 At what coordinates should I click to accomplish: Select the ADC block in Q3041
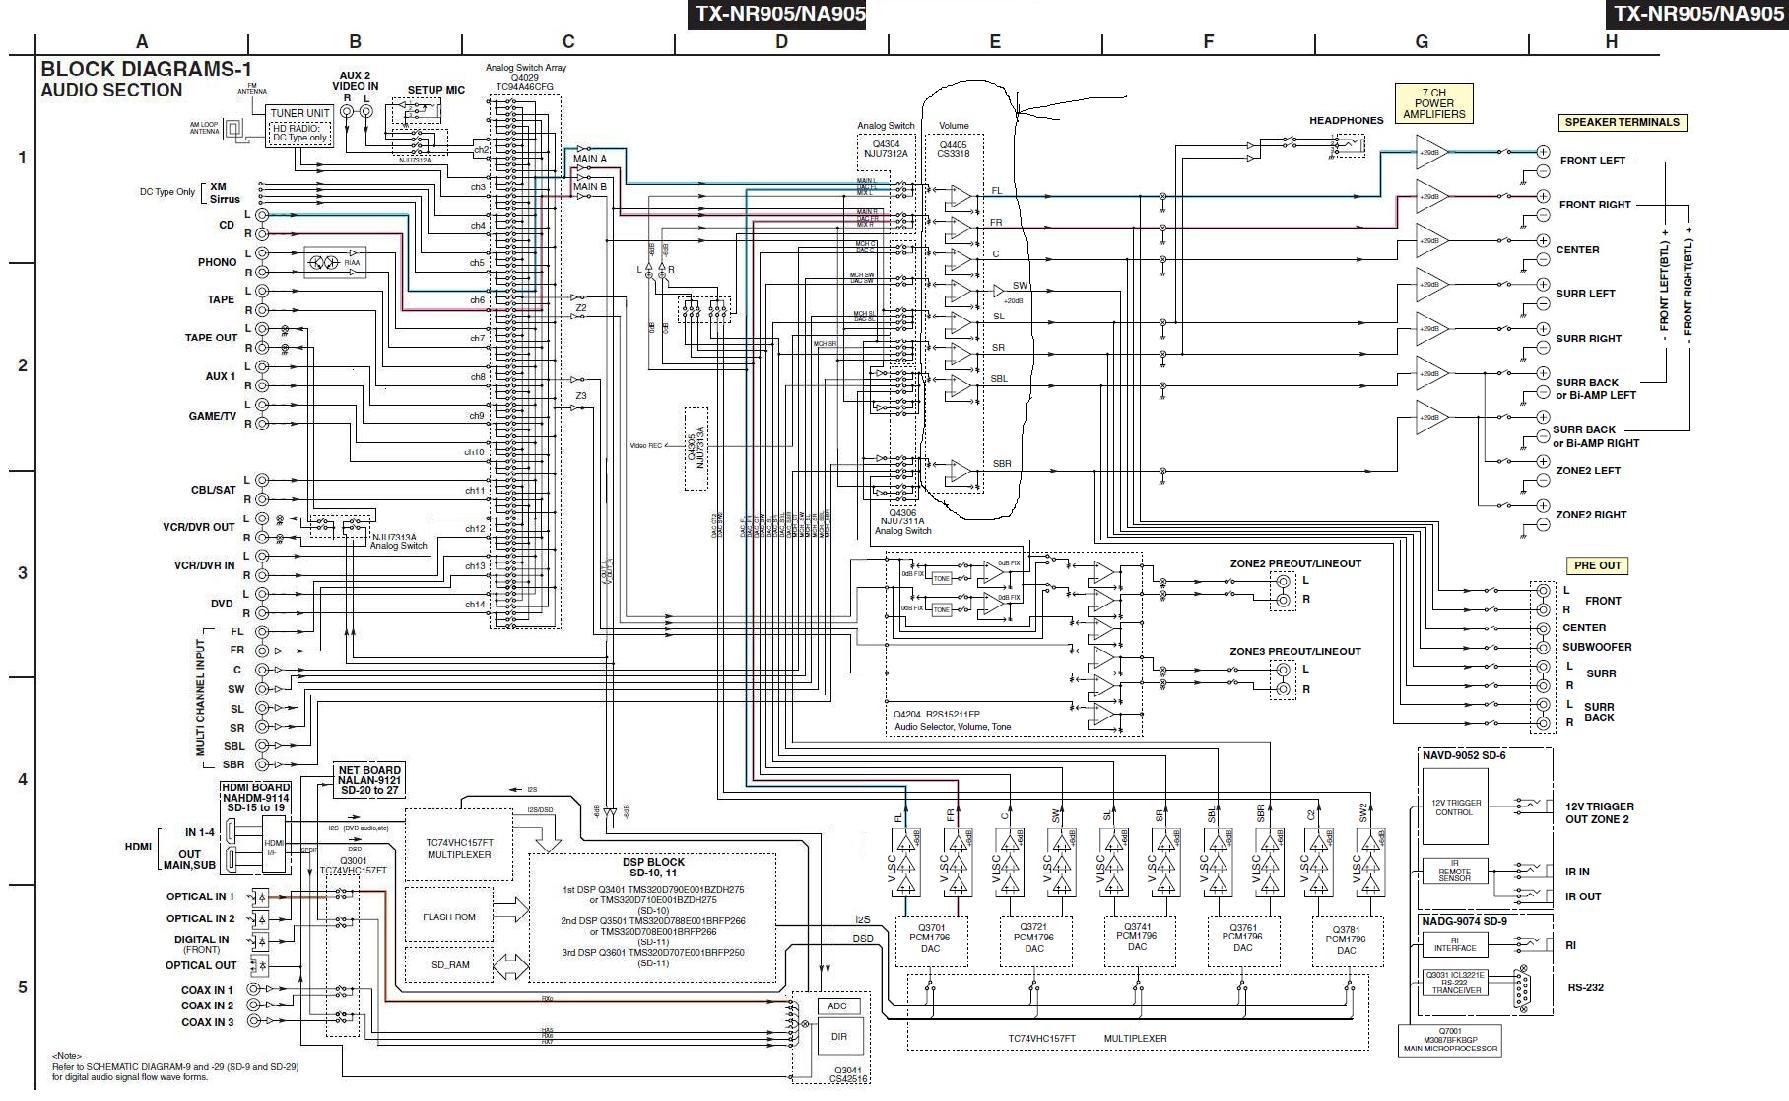point(838,1006)
